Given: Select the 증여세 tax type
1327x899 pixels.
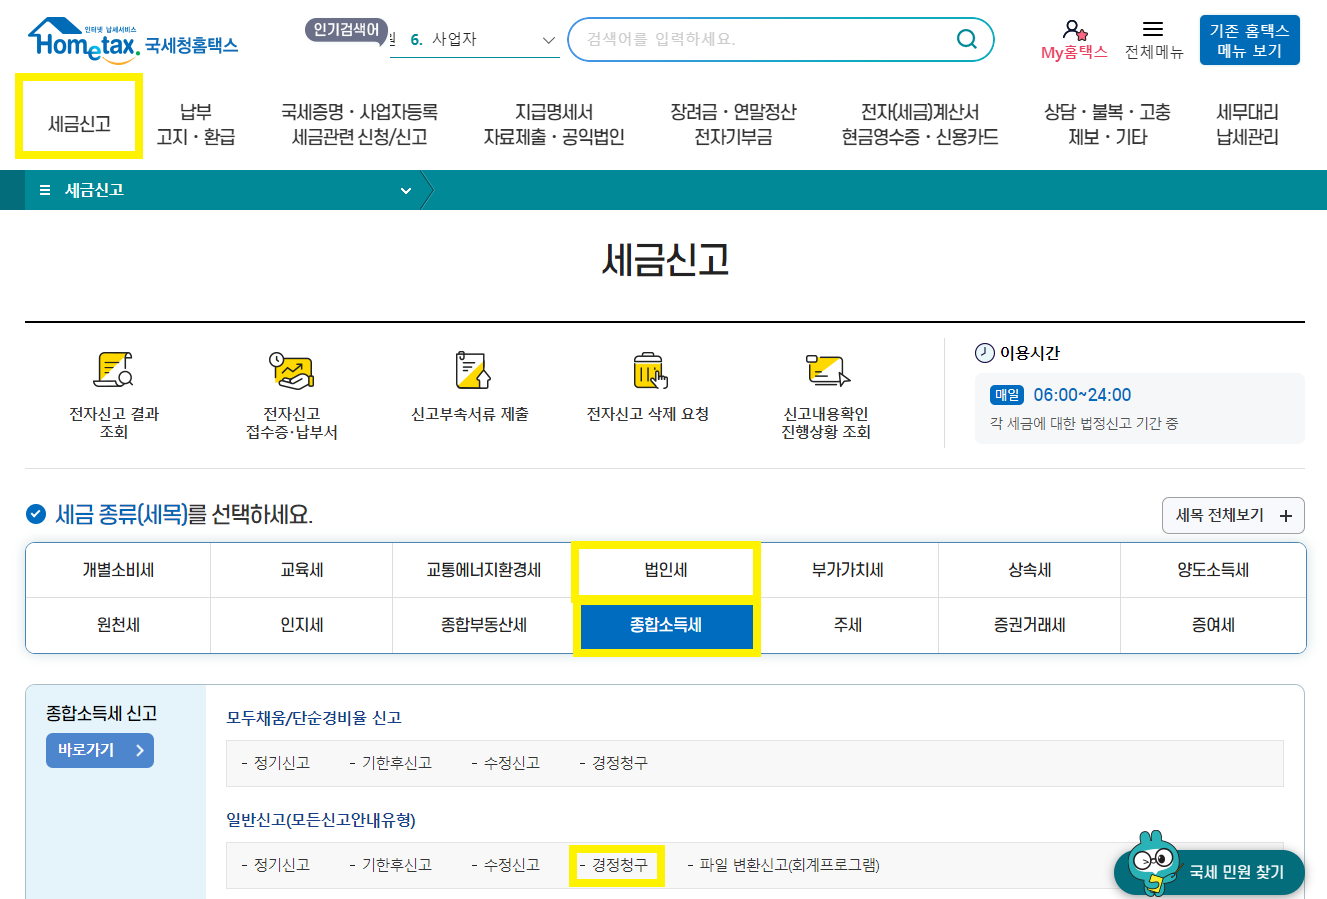Looking at the screenshot, I should 1213,625.
